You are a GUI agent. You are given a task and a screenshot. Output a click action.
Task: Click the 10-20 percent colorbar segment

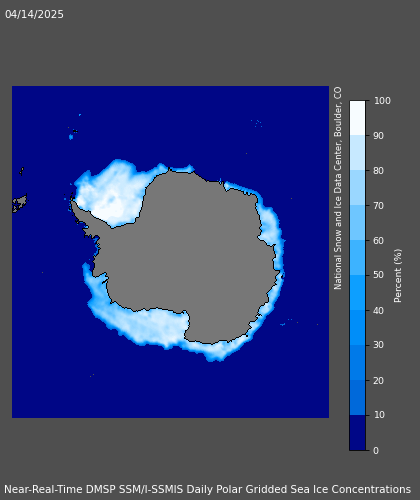click(x=357, y=397)
